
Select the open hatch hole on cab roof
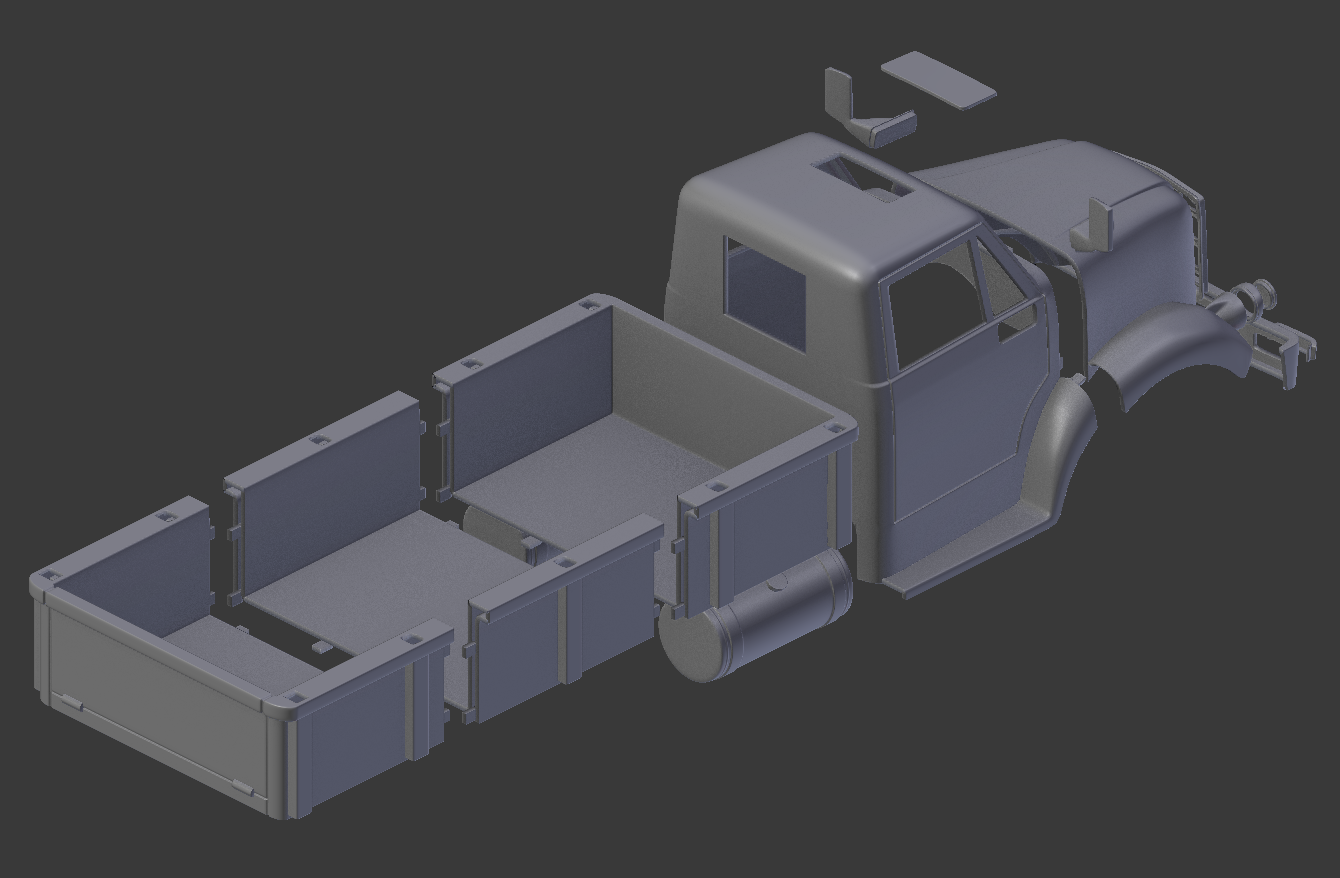862,176
